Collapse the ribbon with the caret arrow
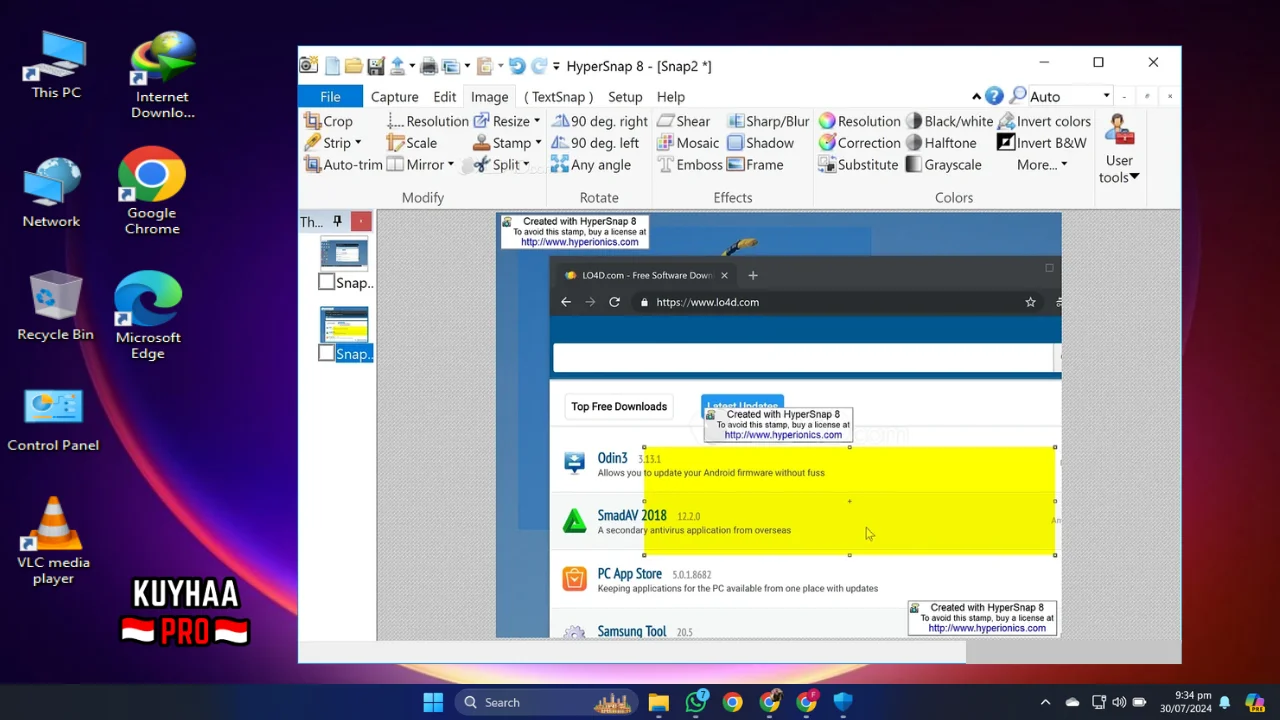 pos(976,97)
